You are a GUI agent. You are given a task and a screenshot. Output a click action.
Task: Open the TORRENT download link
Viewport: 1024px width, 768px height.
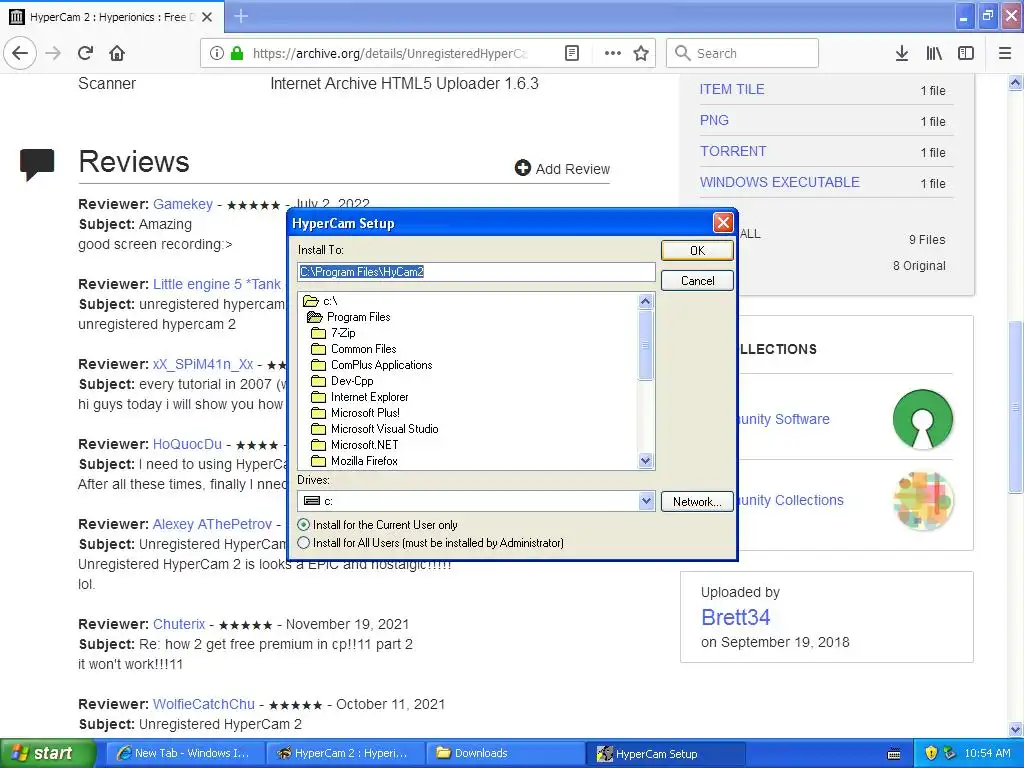733,151
